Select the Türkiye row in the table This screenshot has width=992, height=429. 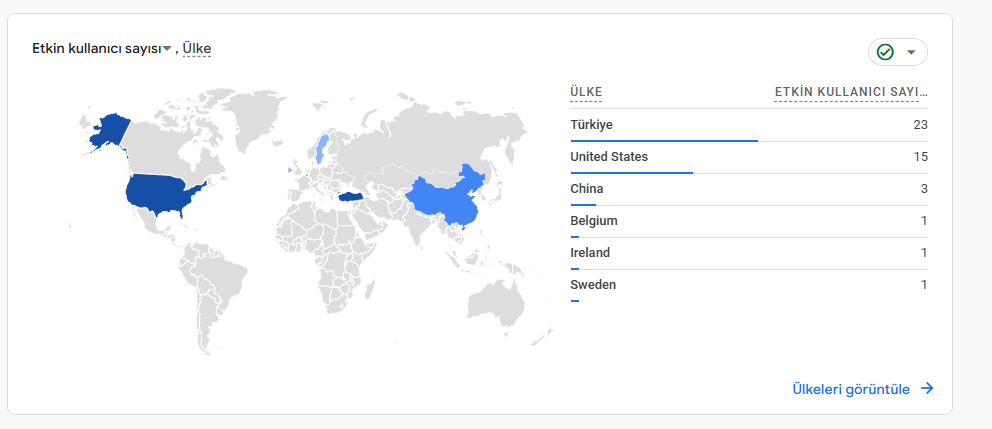749,125
